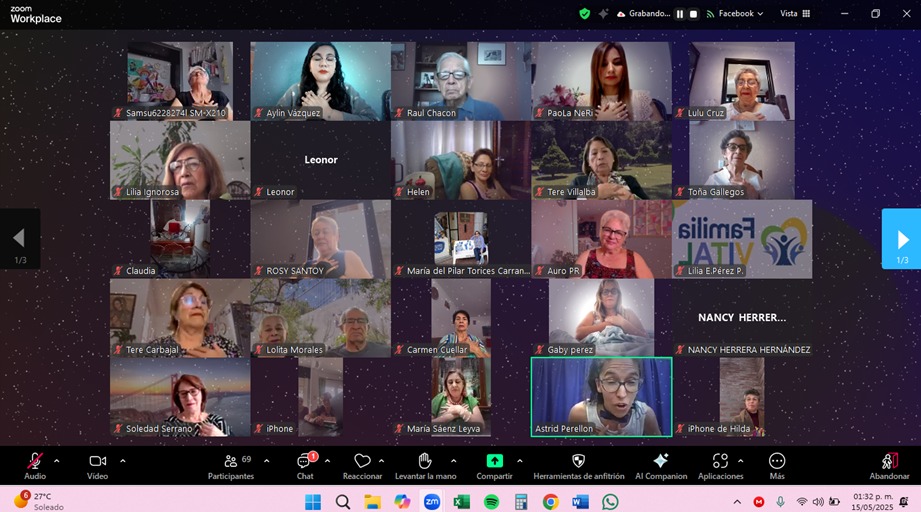
Task: Expand the audio options arrow
Action: [x=57, y=461]
